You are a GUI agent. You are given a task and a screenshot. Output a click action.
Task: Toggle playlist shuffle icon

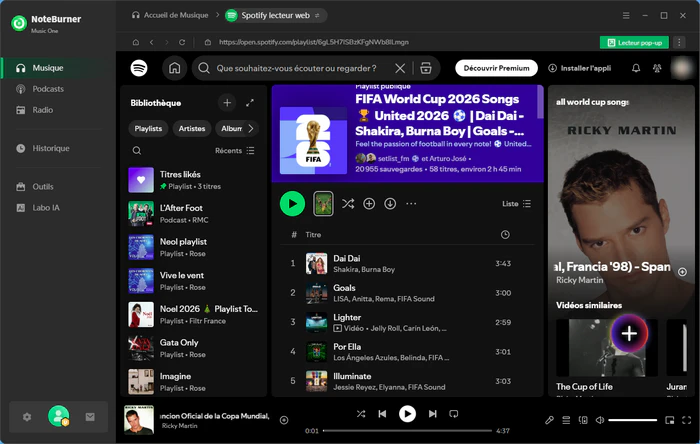point(348,204)
